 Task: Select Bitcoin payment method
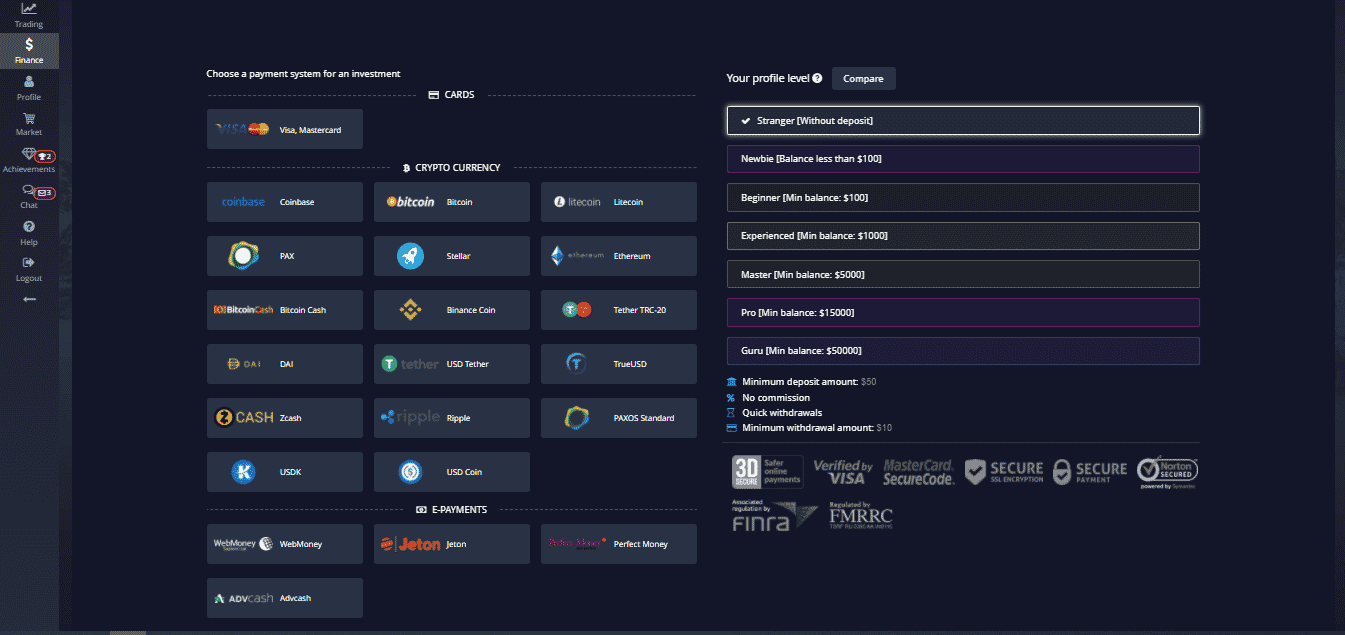tap(452, 202)
